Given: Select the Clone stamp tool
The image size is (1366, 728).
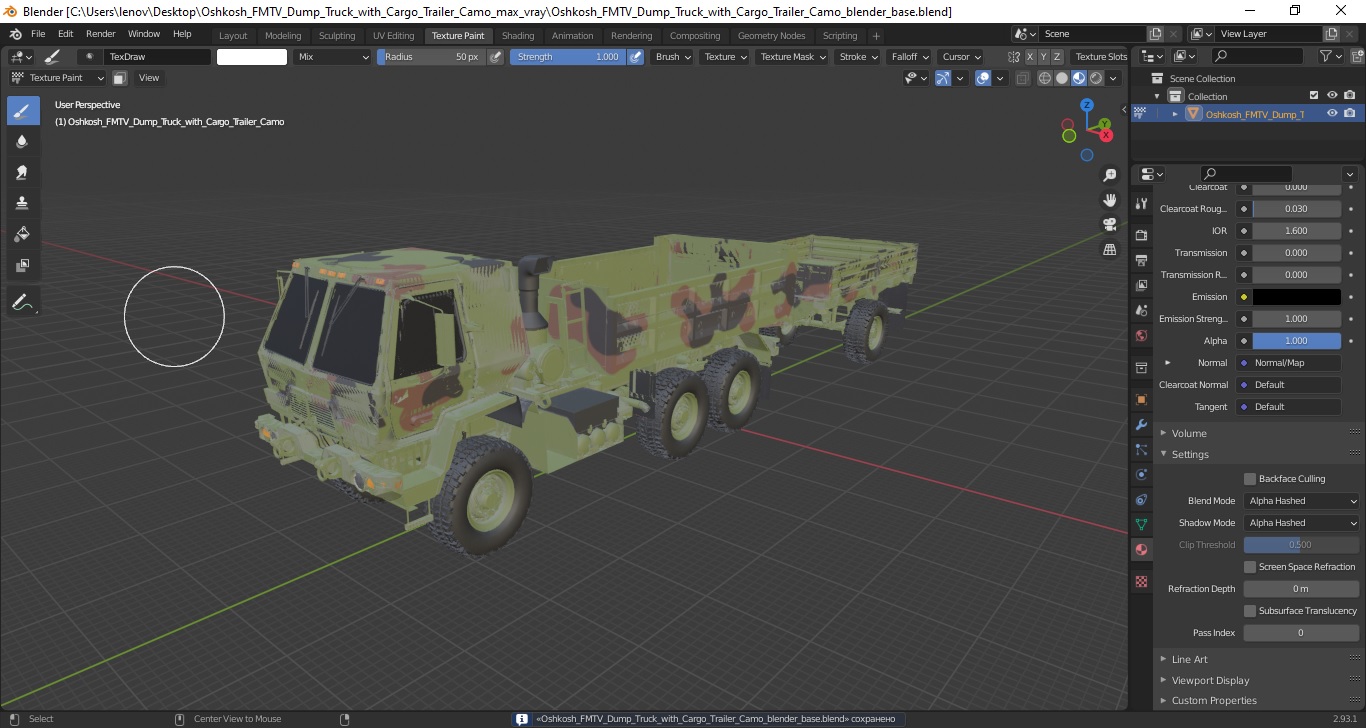Looking at the screenshot, I should pos(23,203).
